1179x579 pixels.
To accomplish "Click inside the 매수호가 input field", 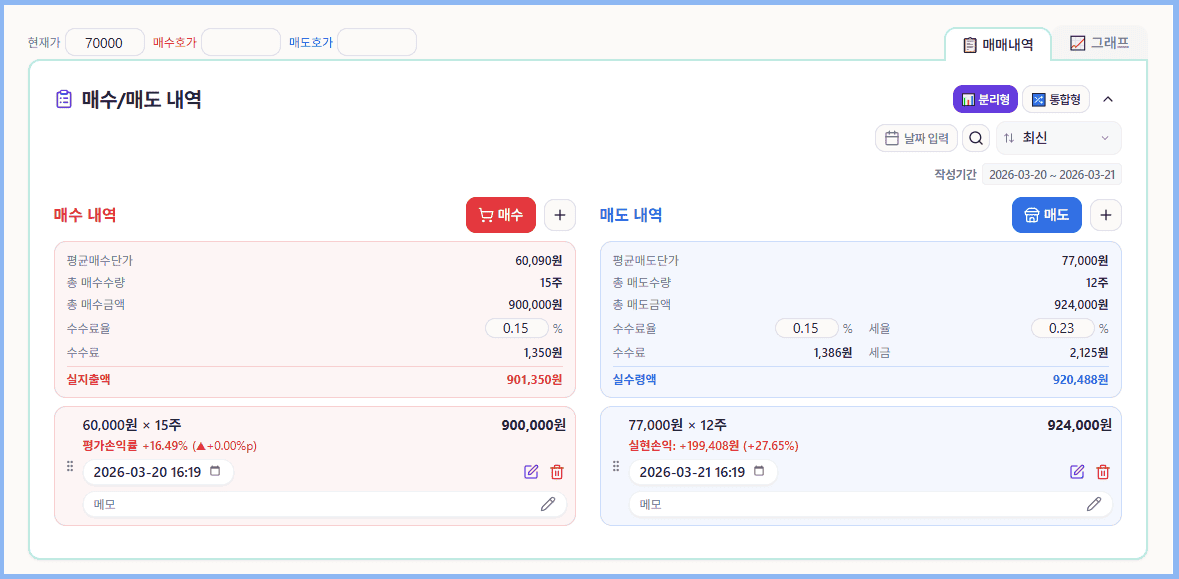I will (240, 42).
